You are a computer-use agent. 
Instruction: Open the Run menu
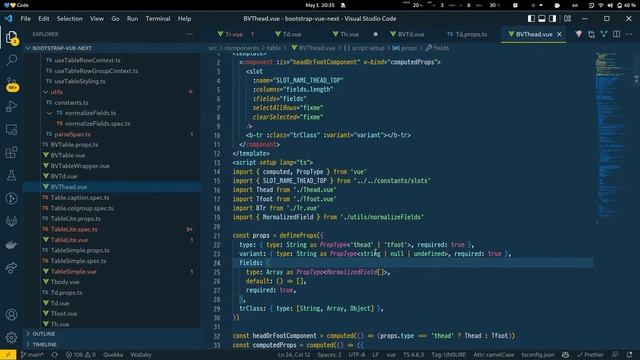(x=132, y=19)
